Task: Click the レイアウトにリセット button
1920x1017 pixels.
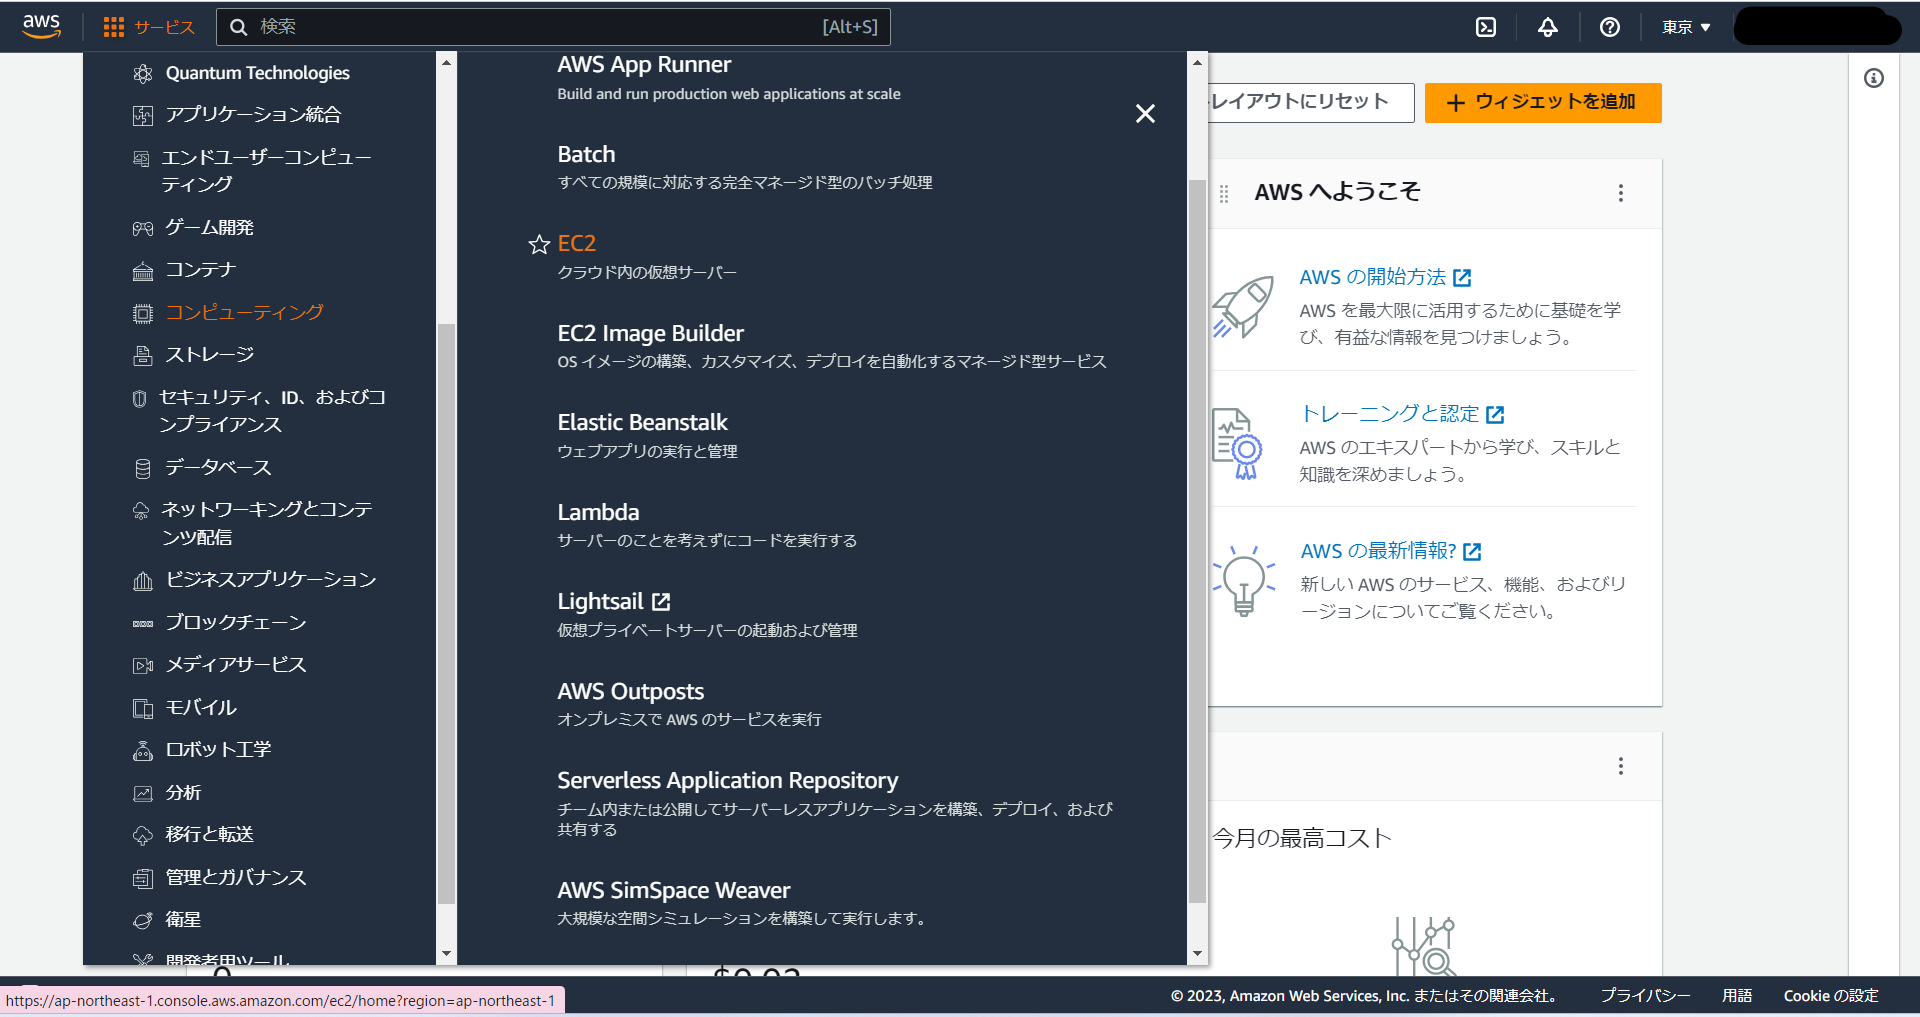Action: pos(1310,103)
